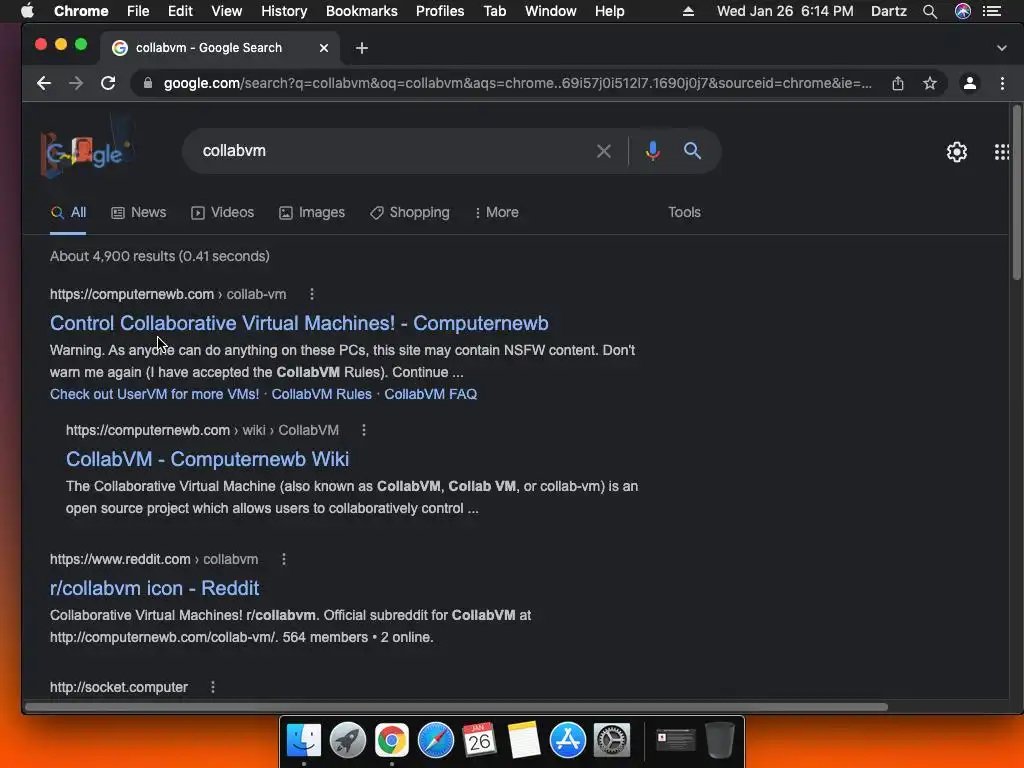Open Launchpad from the Dock
Screen dimensions: 1024x768
pos(347,740)
